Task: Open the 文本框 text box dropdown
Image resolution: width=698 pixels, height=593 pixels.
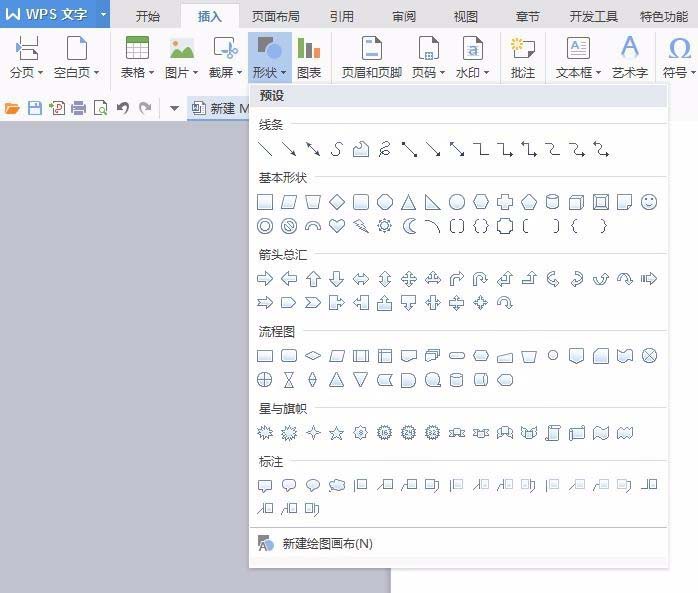Action: (578, 72)
